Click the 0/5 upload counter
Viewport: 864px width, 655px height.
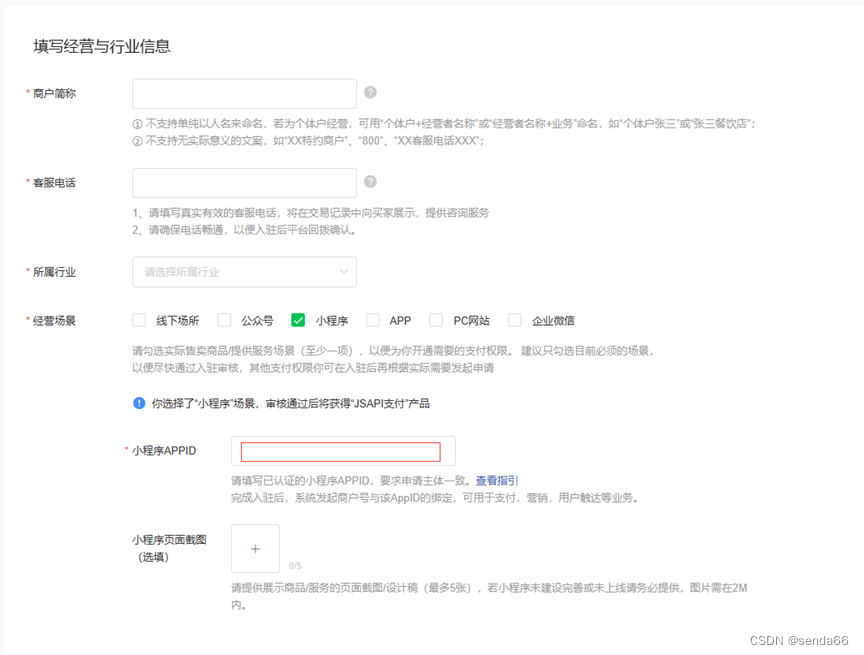[295, 564]
